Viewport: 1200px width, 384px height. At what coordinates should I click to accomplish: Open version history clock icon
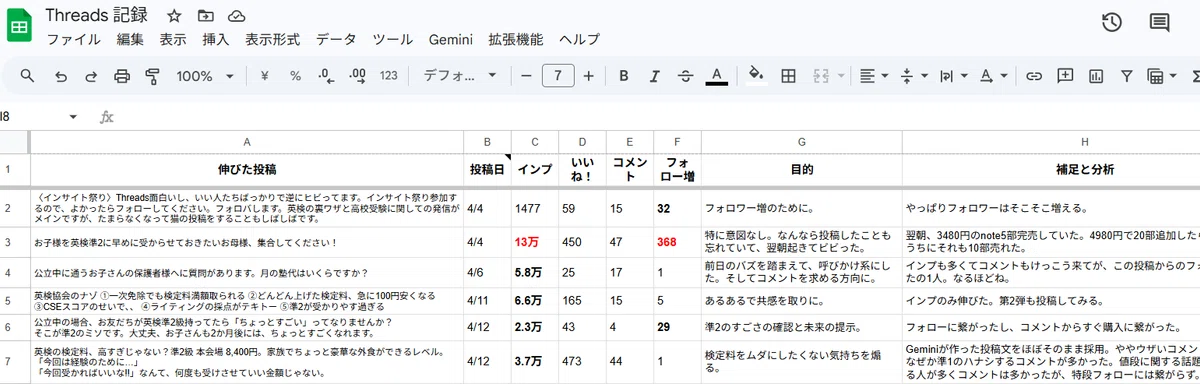[1111, 23]
